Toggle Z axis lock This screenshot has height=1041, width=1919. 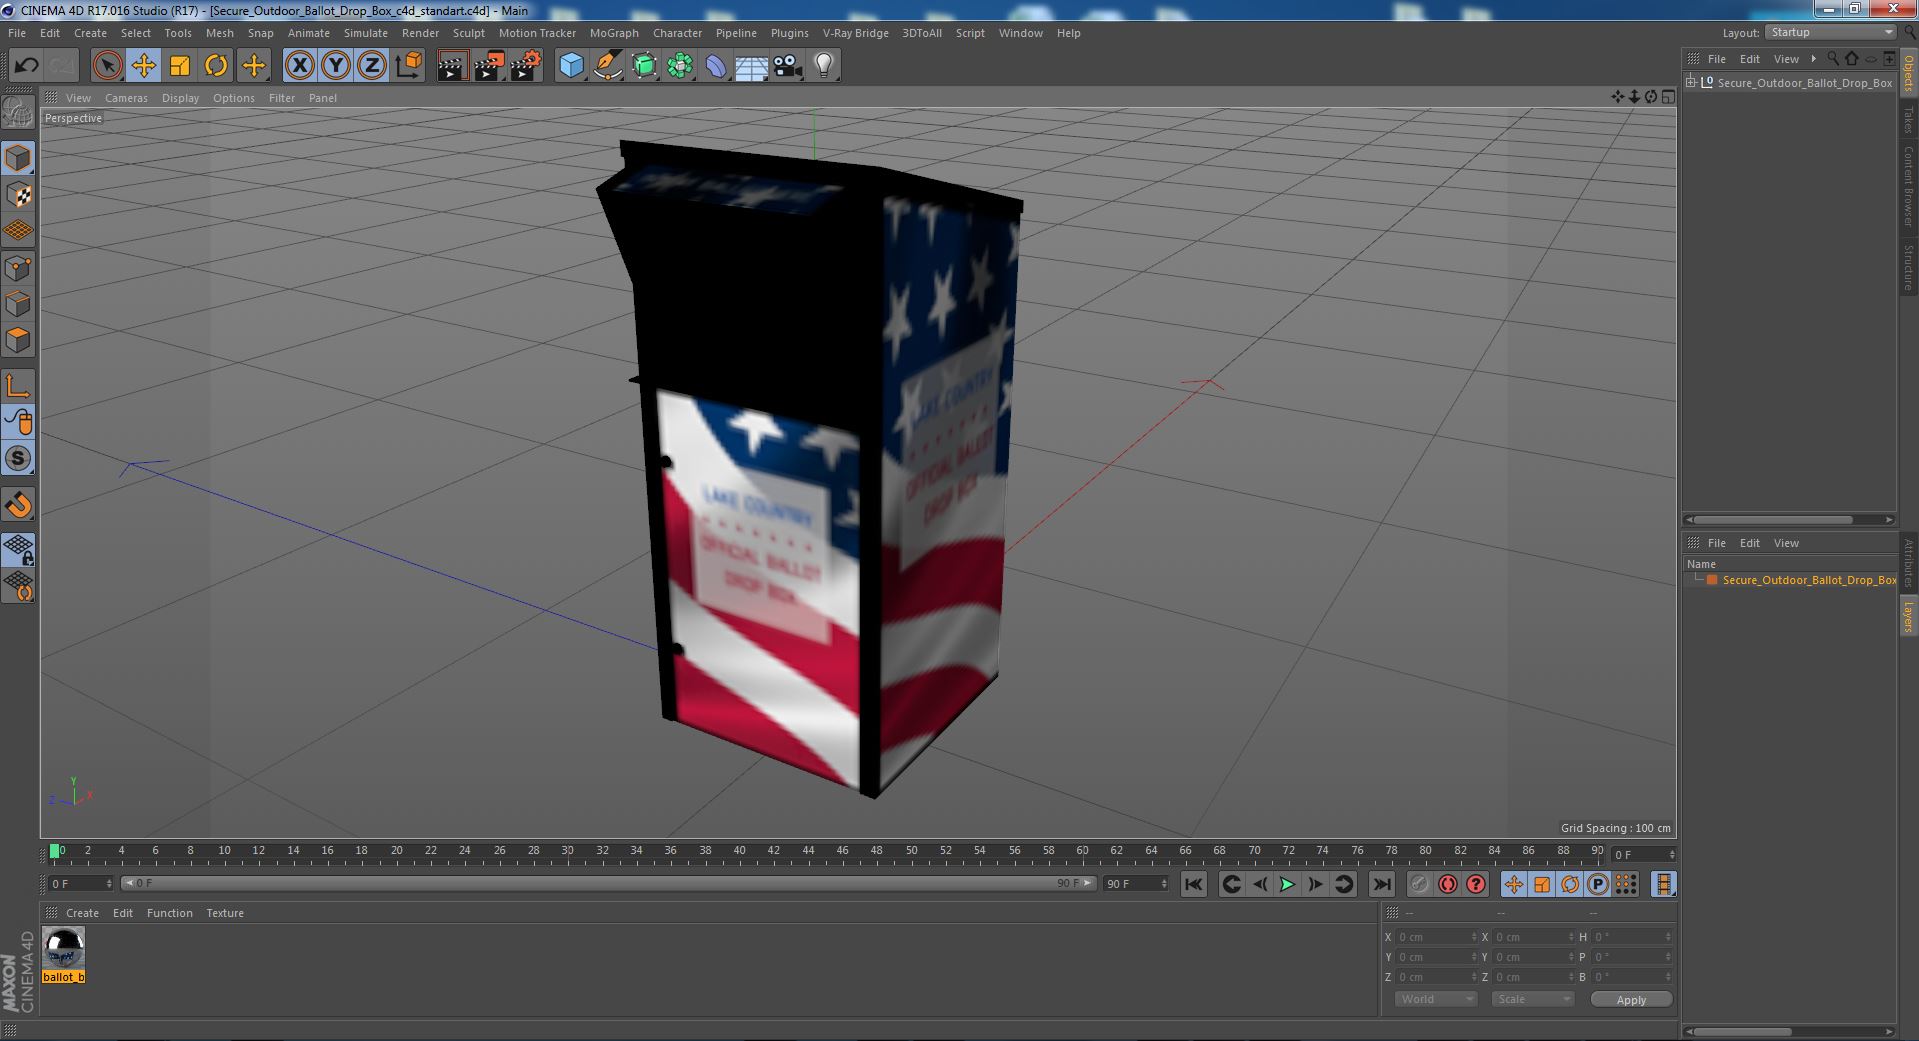(x=372, y=66)
